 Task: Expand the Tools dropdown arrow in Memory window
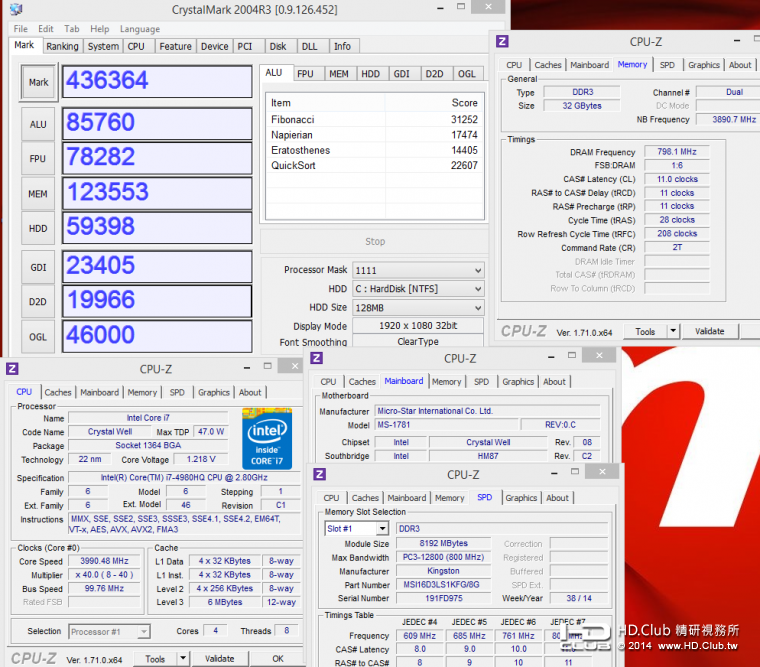click(x=673, y=332)
